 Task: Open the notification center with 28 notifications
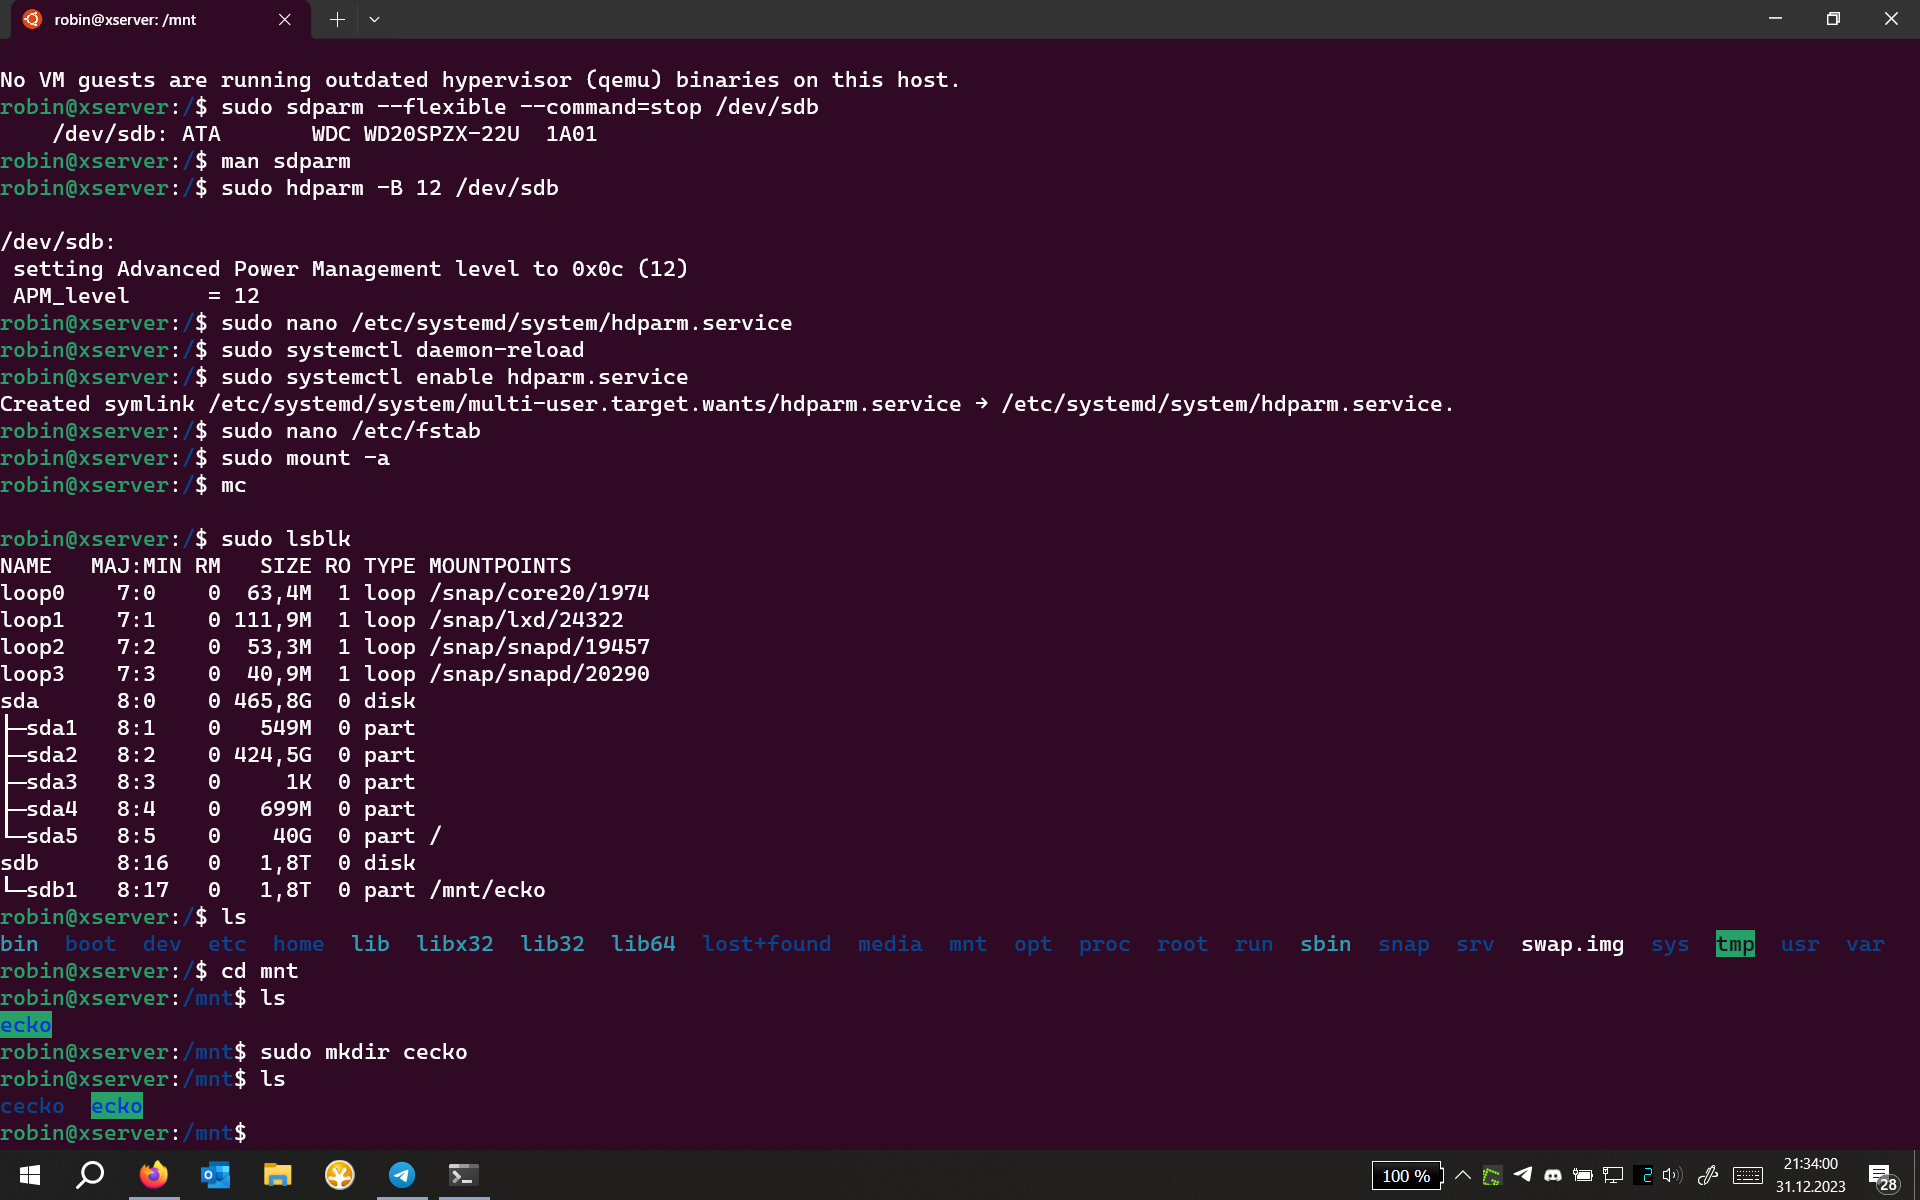click(1882, 1177)
